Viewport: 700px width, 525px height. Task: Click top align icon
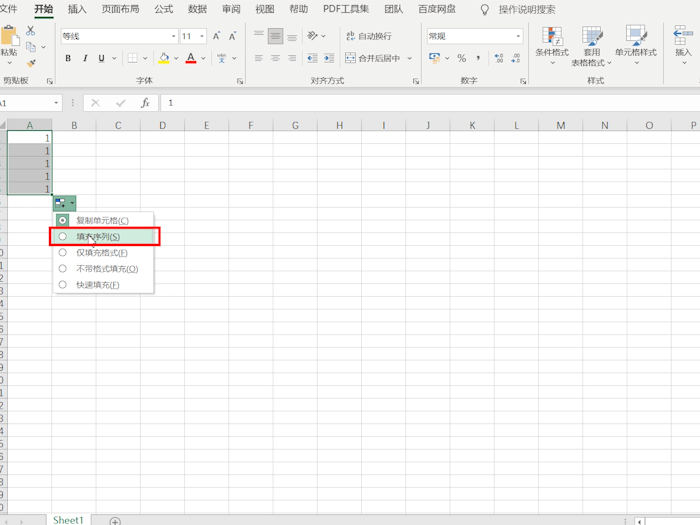[258, 36]
